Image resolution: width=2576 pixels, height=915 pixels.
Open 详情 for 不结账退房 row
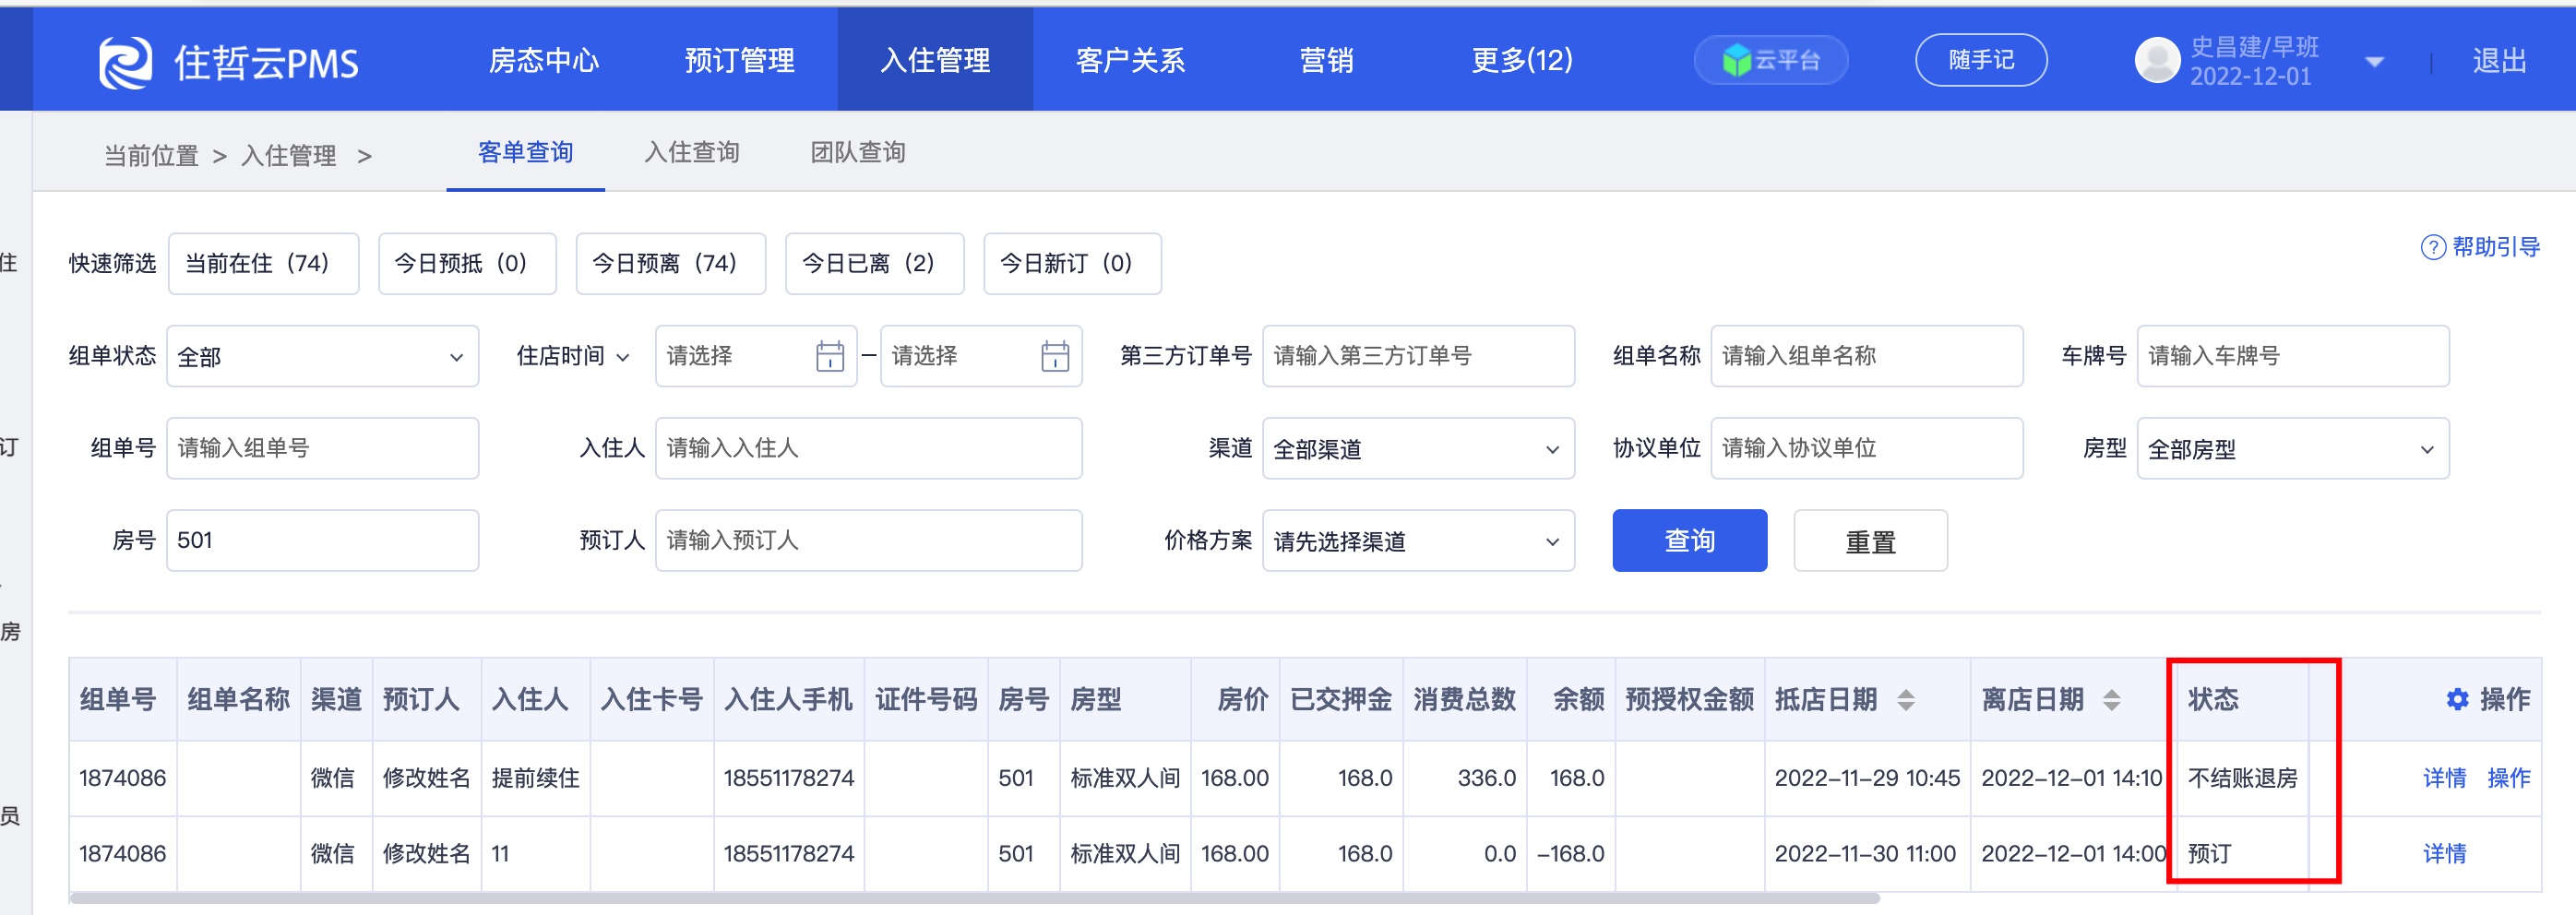[2444, 778]
